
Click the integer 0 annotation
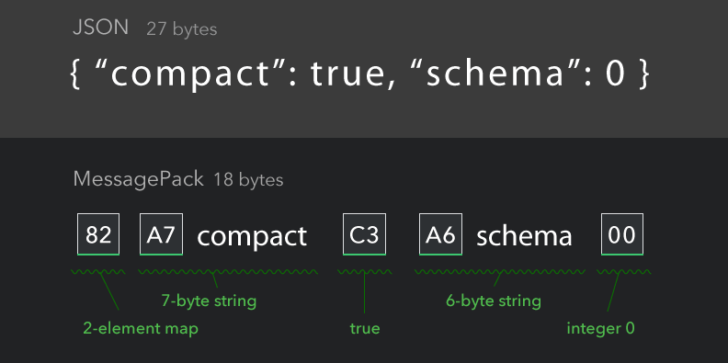(x=601, y=329)
